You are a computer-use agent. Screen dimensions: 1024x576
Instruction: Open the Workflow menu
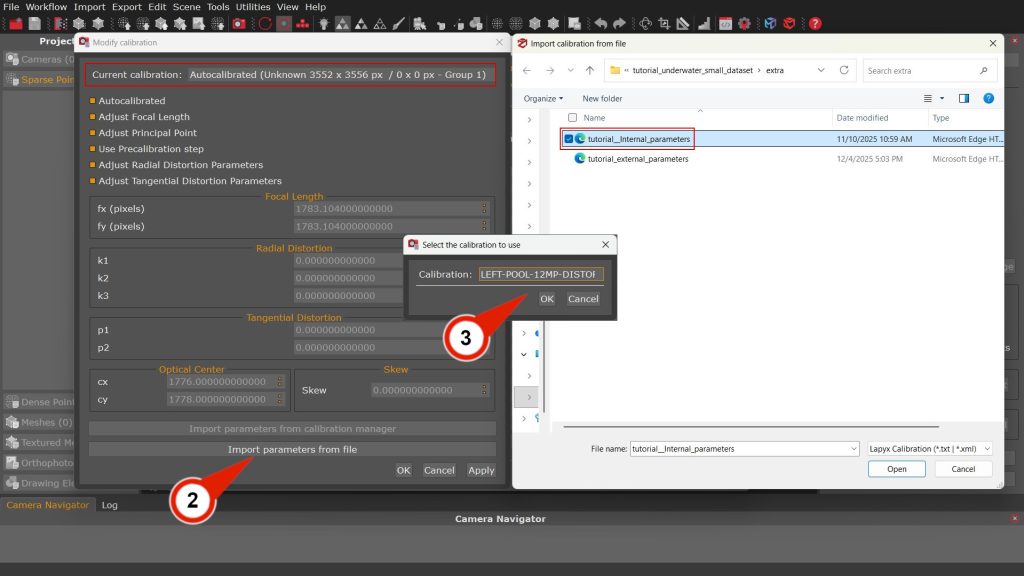point(46,7)
